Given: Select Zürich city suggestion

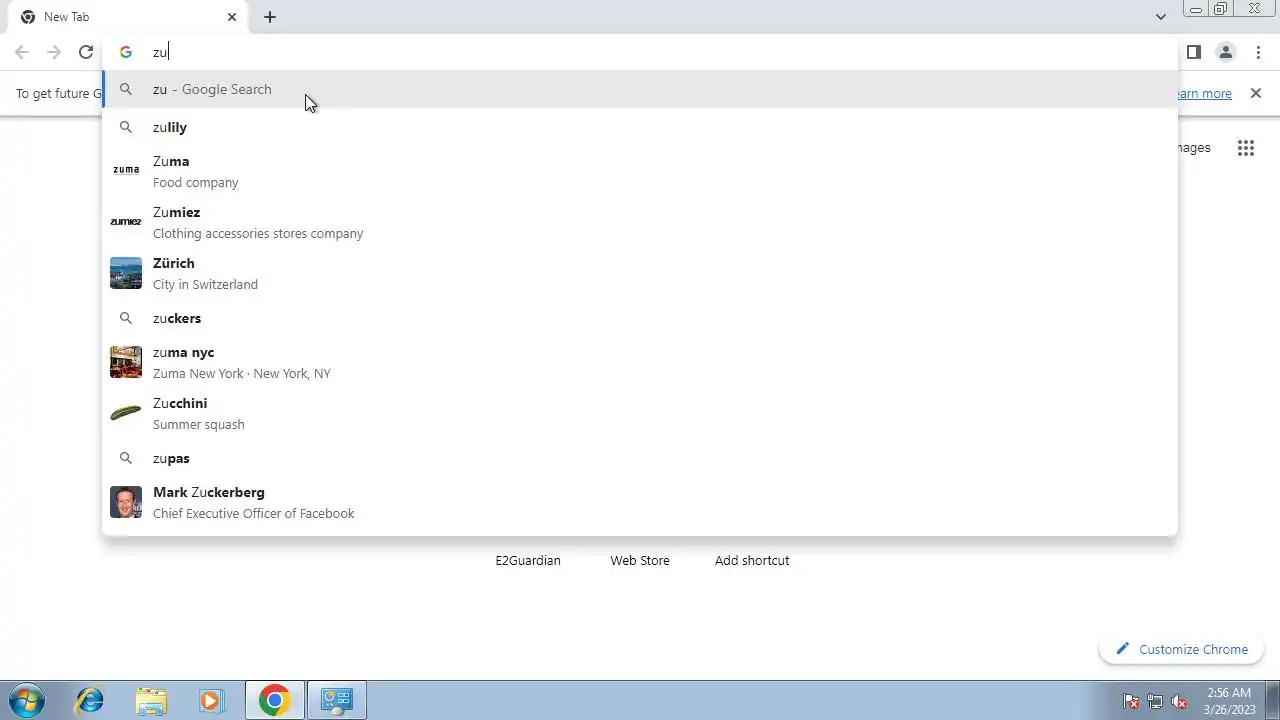Looking at the screenshot, I should [x=640, y=273].
